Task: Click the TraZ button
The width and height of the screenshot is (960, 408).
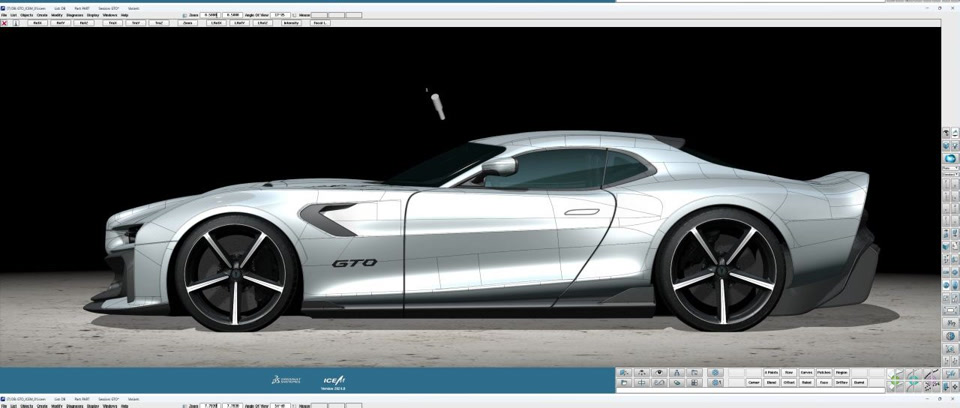Action: [x=159, y=23]
